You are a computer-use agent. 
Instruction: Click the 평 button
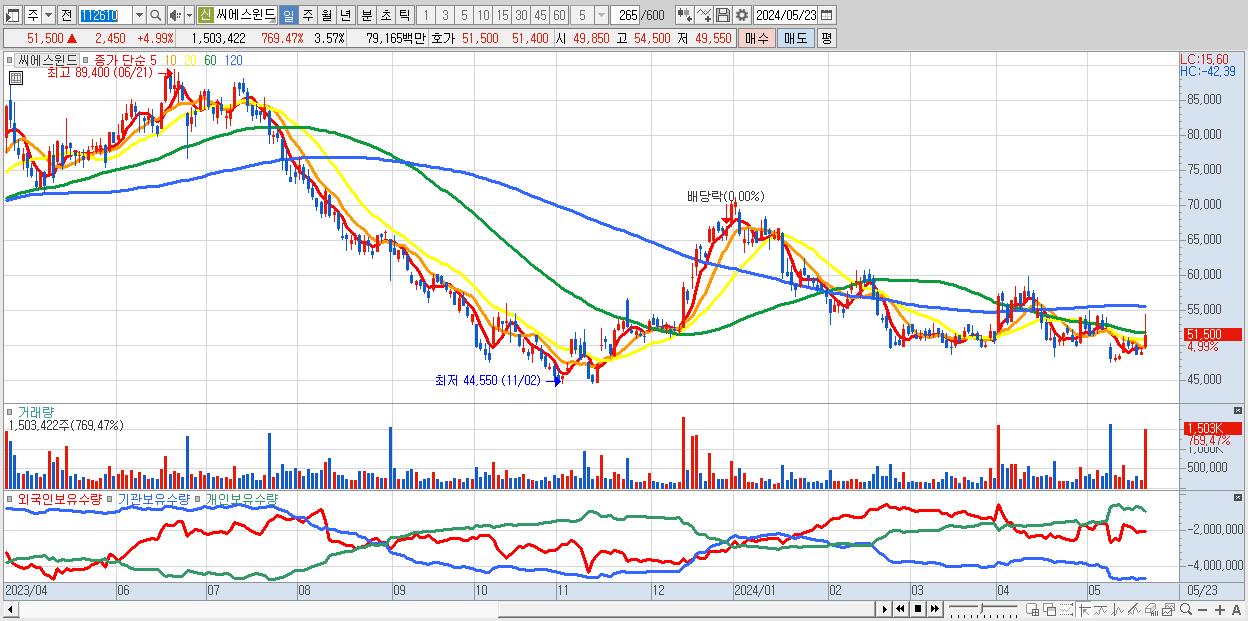click(826, 38)
